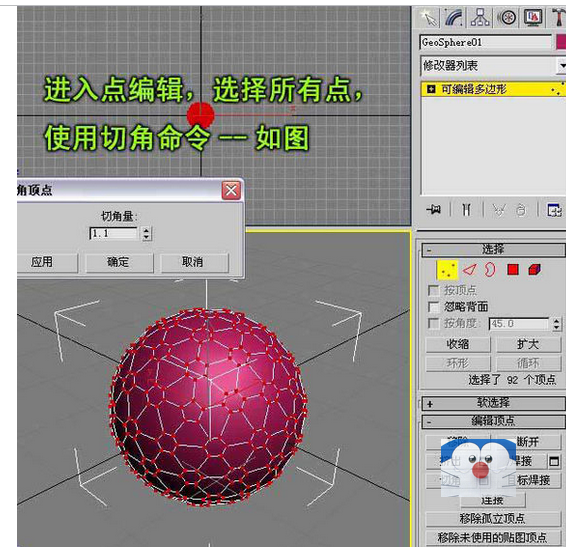Click the 切角量 value field
Viewport: 566px width, 547px height.
click(x=113, y=233)
